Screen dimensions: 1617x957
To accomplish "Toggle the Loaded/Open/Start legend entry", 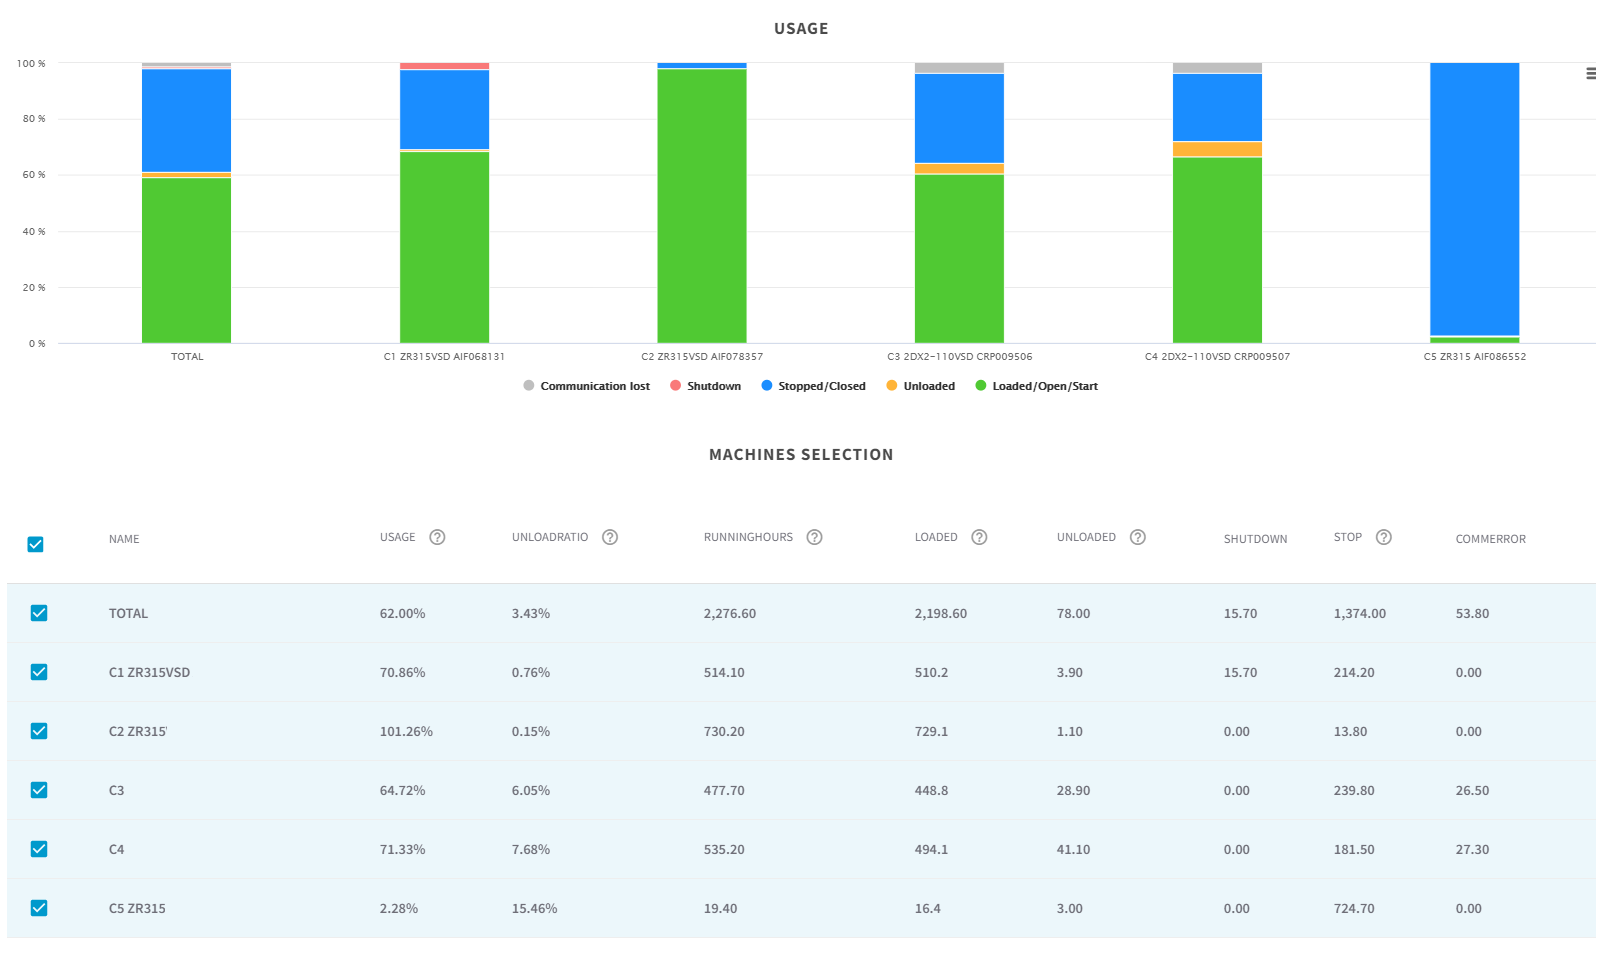I will click(1036, 386).
